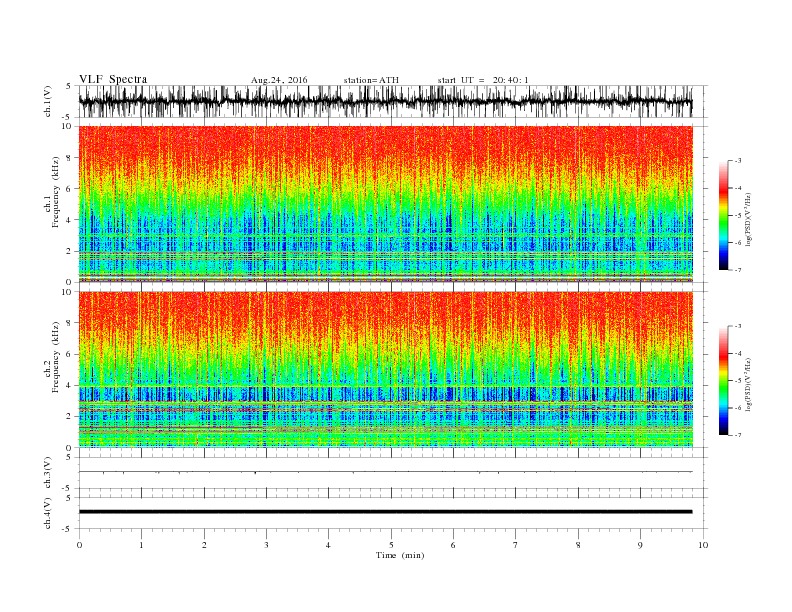Select the "start UT = 20:40: 1" label

click(483, 80)
